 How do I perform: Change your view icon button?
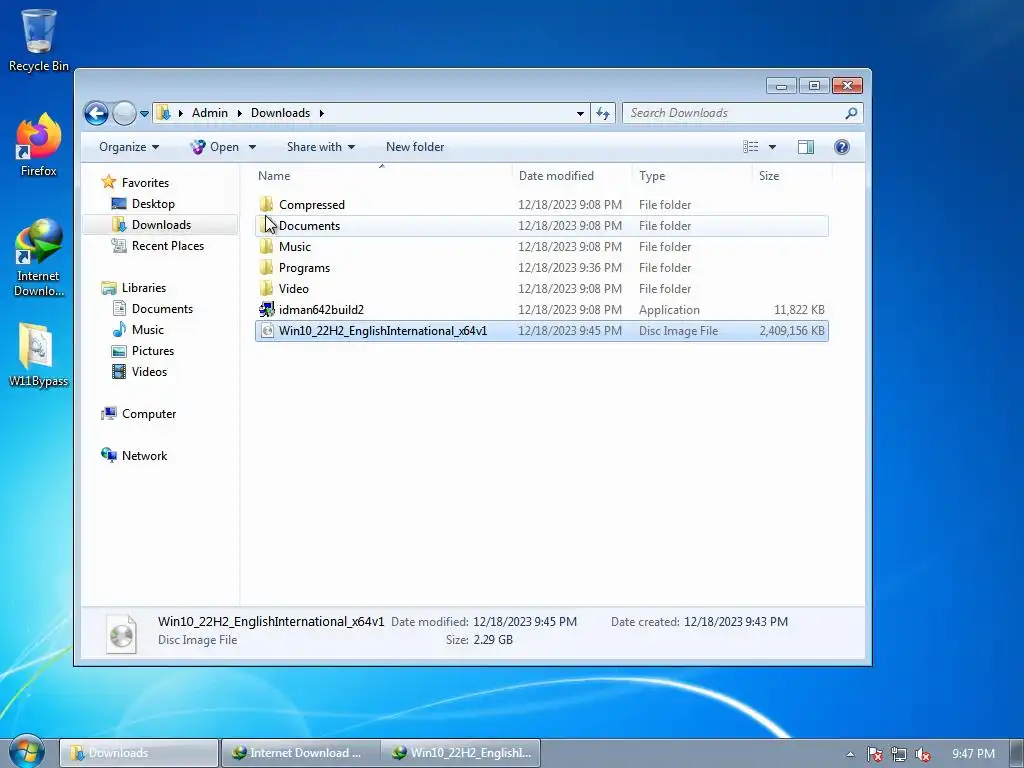750,147
